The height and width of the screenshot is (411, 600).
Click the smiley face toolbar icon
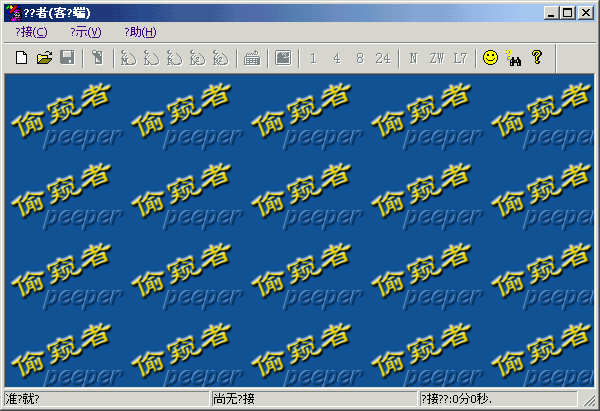pyautogui.click(x=490, y=58)
